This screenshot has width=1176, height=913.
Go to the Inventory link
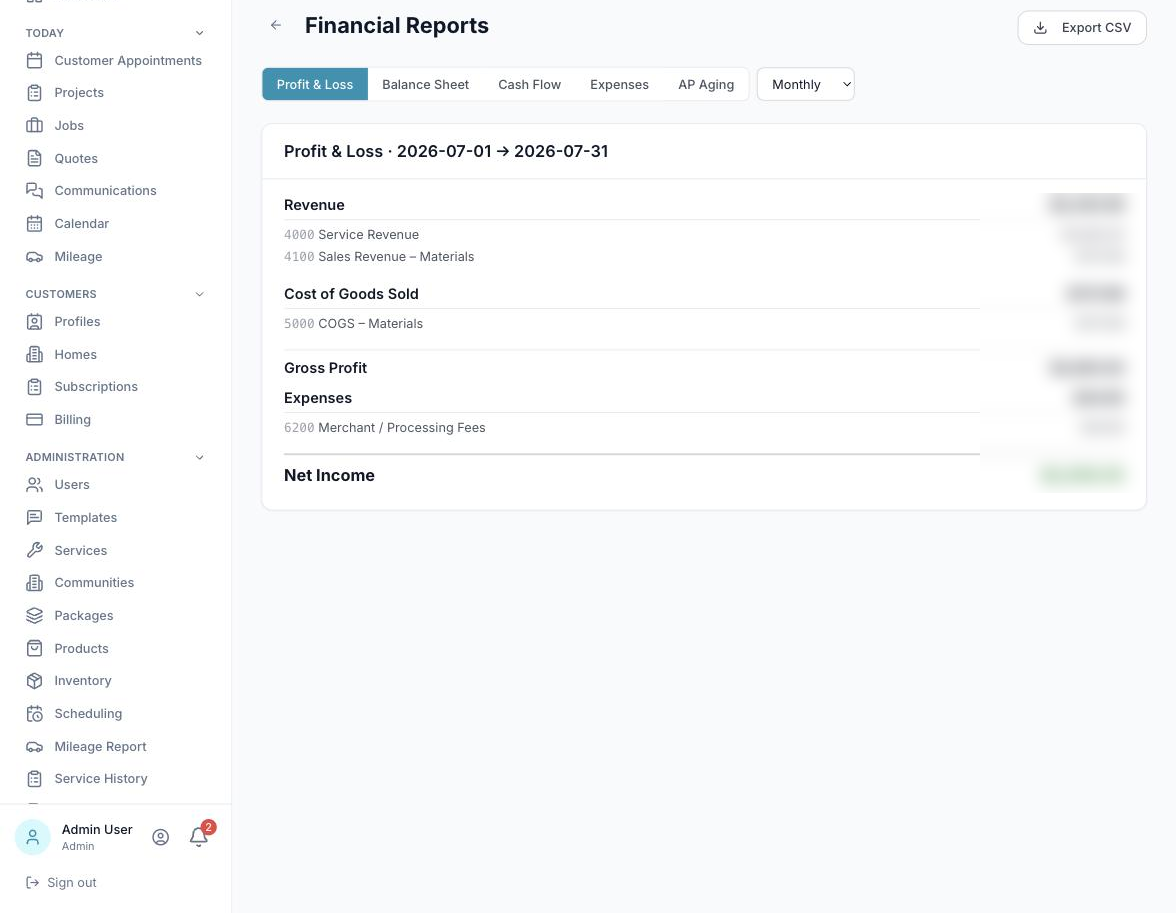point(82,680)
